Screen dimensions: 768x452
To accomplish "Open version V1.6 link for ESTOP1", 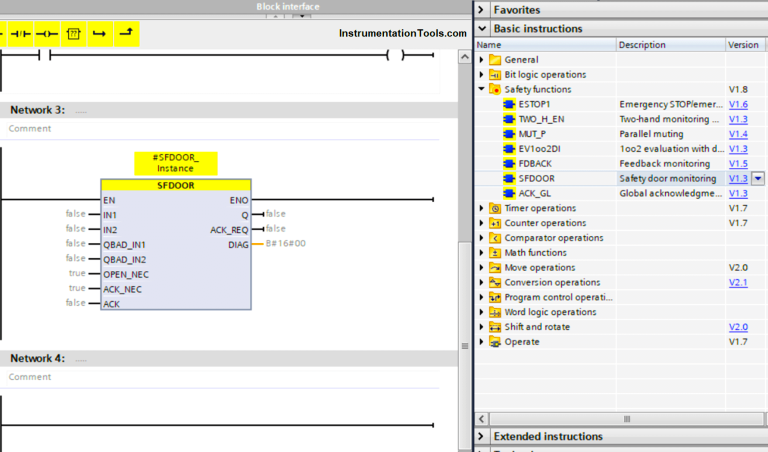I will click(x=738, y=104).
